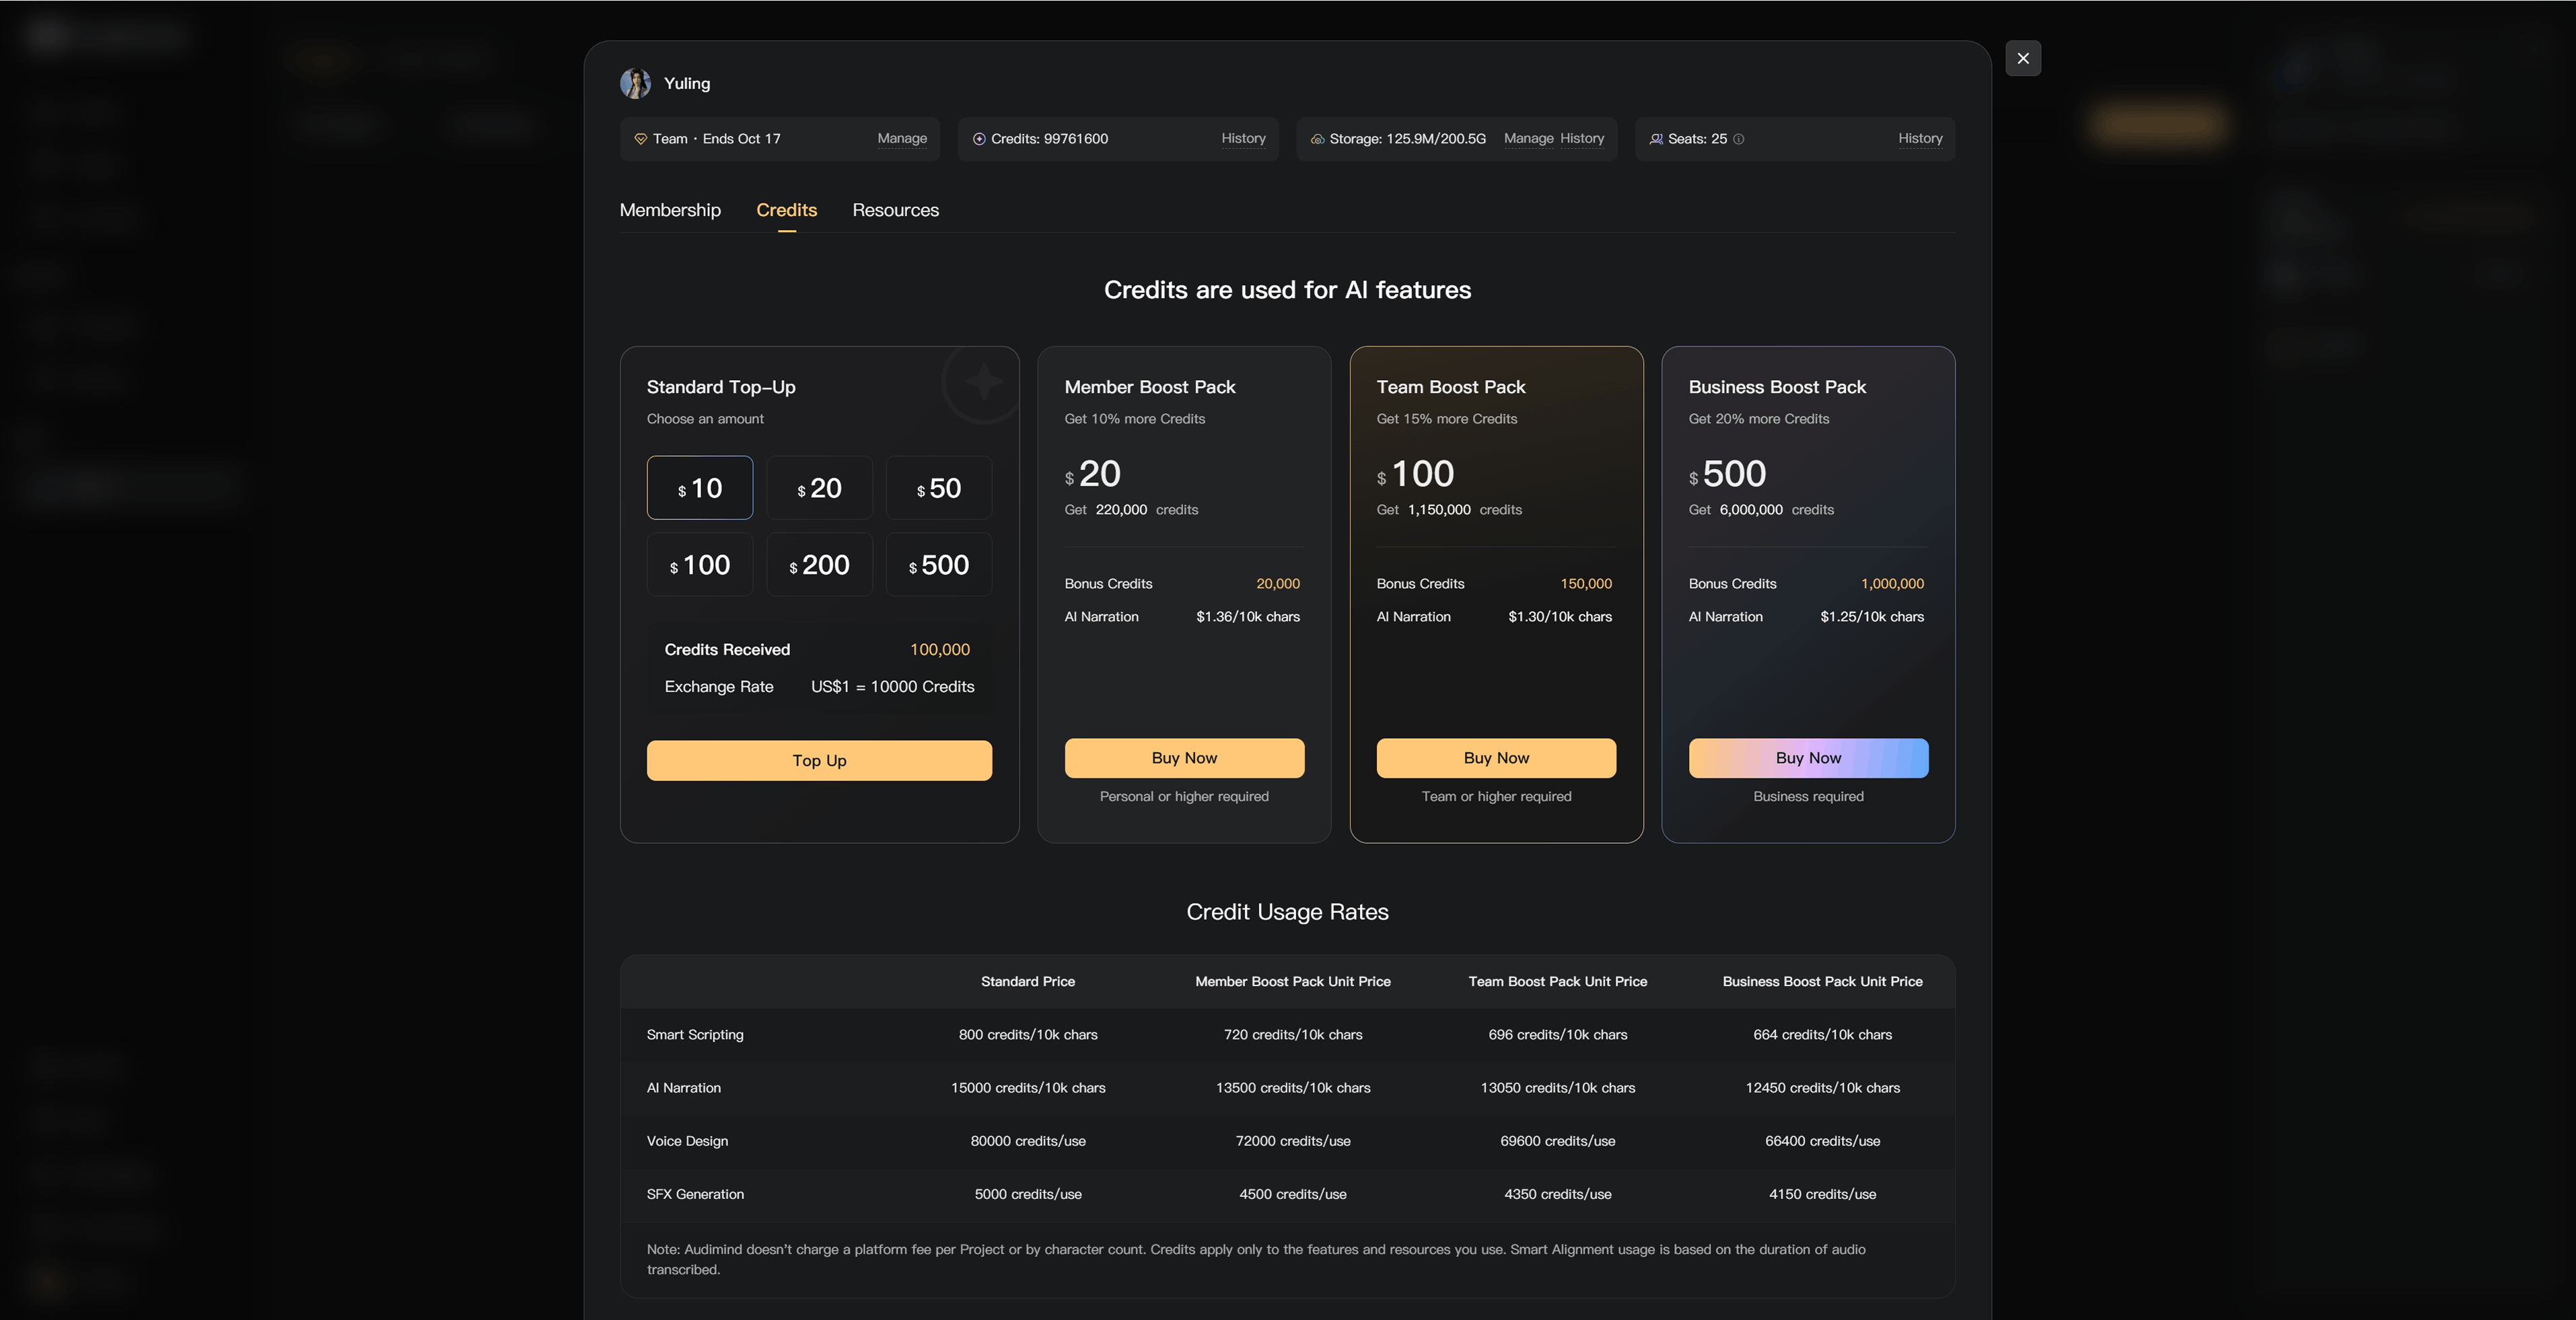Pick the $200 top-up amount

(819, 565)
